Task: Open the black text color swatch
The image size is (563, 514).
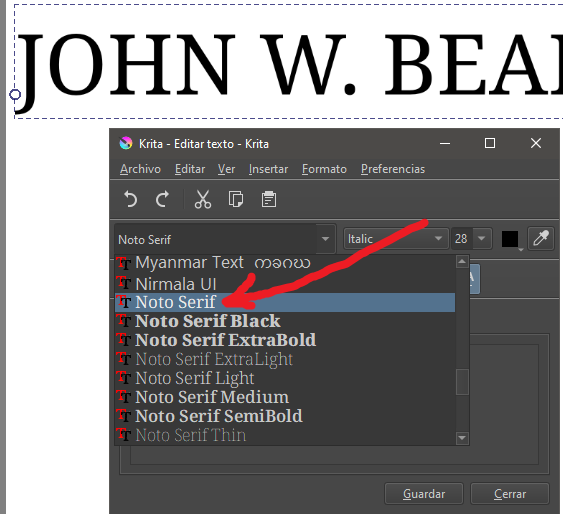Action: (x=510, y=239)
